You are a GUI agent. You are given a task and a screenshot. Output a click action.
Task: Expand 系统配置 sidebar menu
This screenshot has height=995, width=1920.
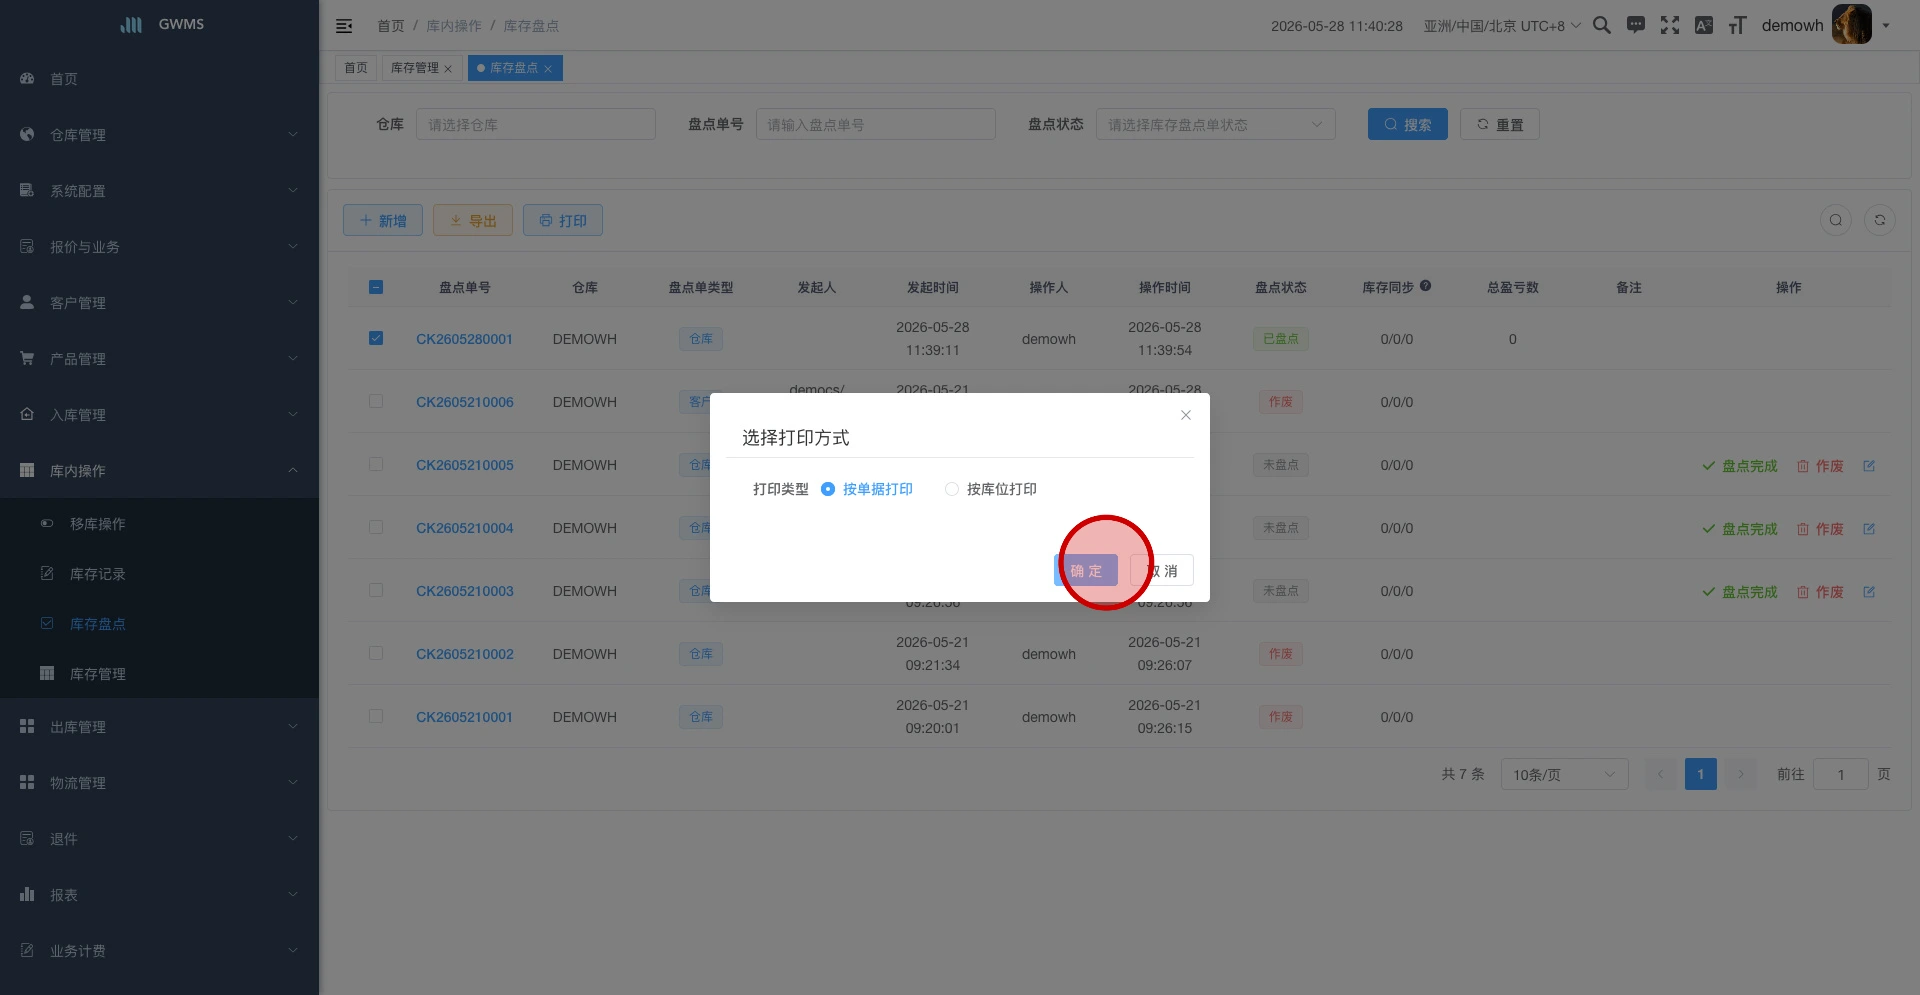tap(160, 191)
